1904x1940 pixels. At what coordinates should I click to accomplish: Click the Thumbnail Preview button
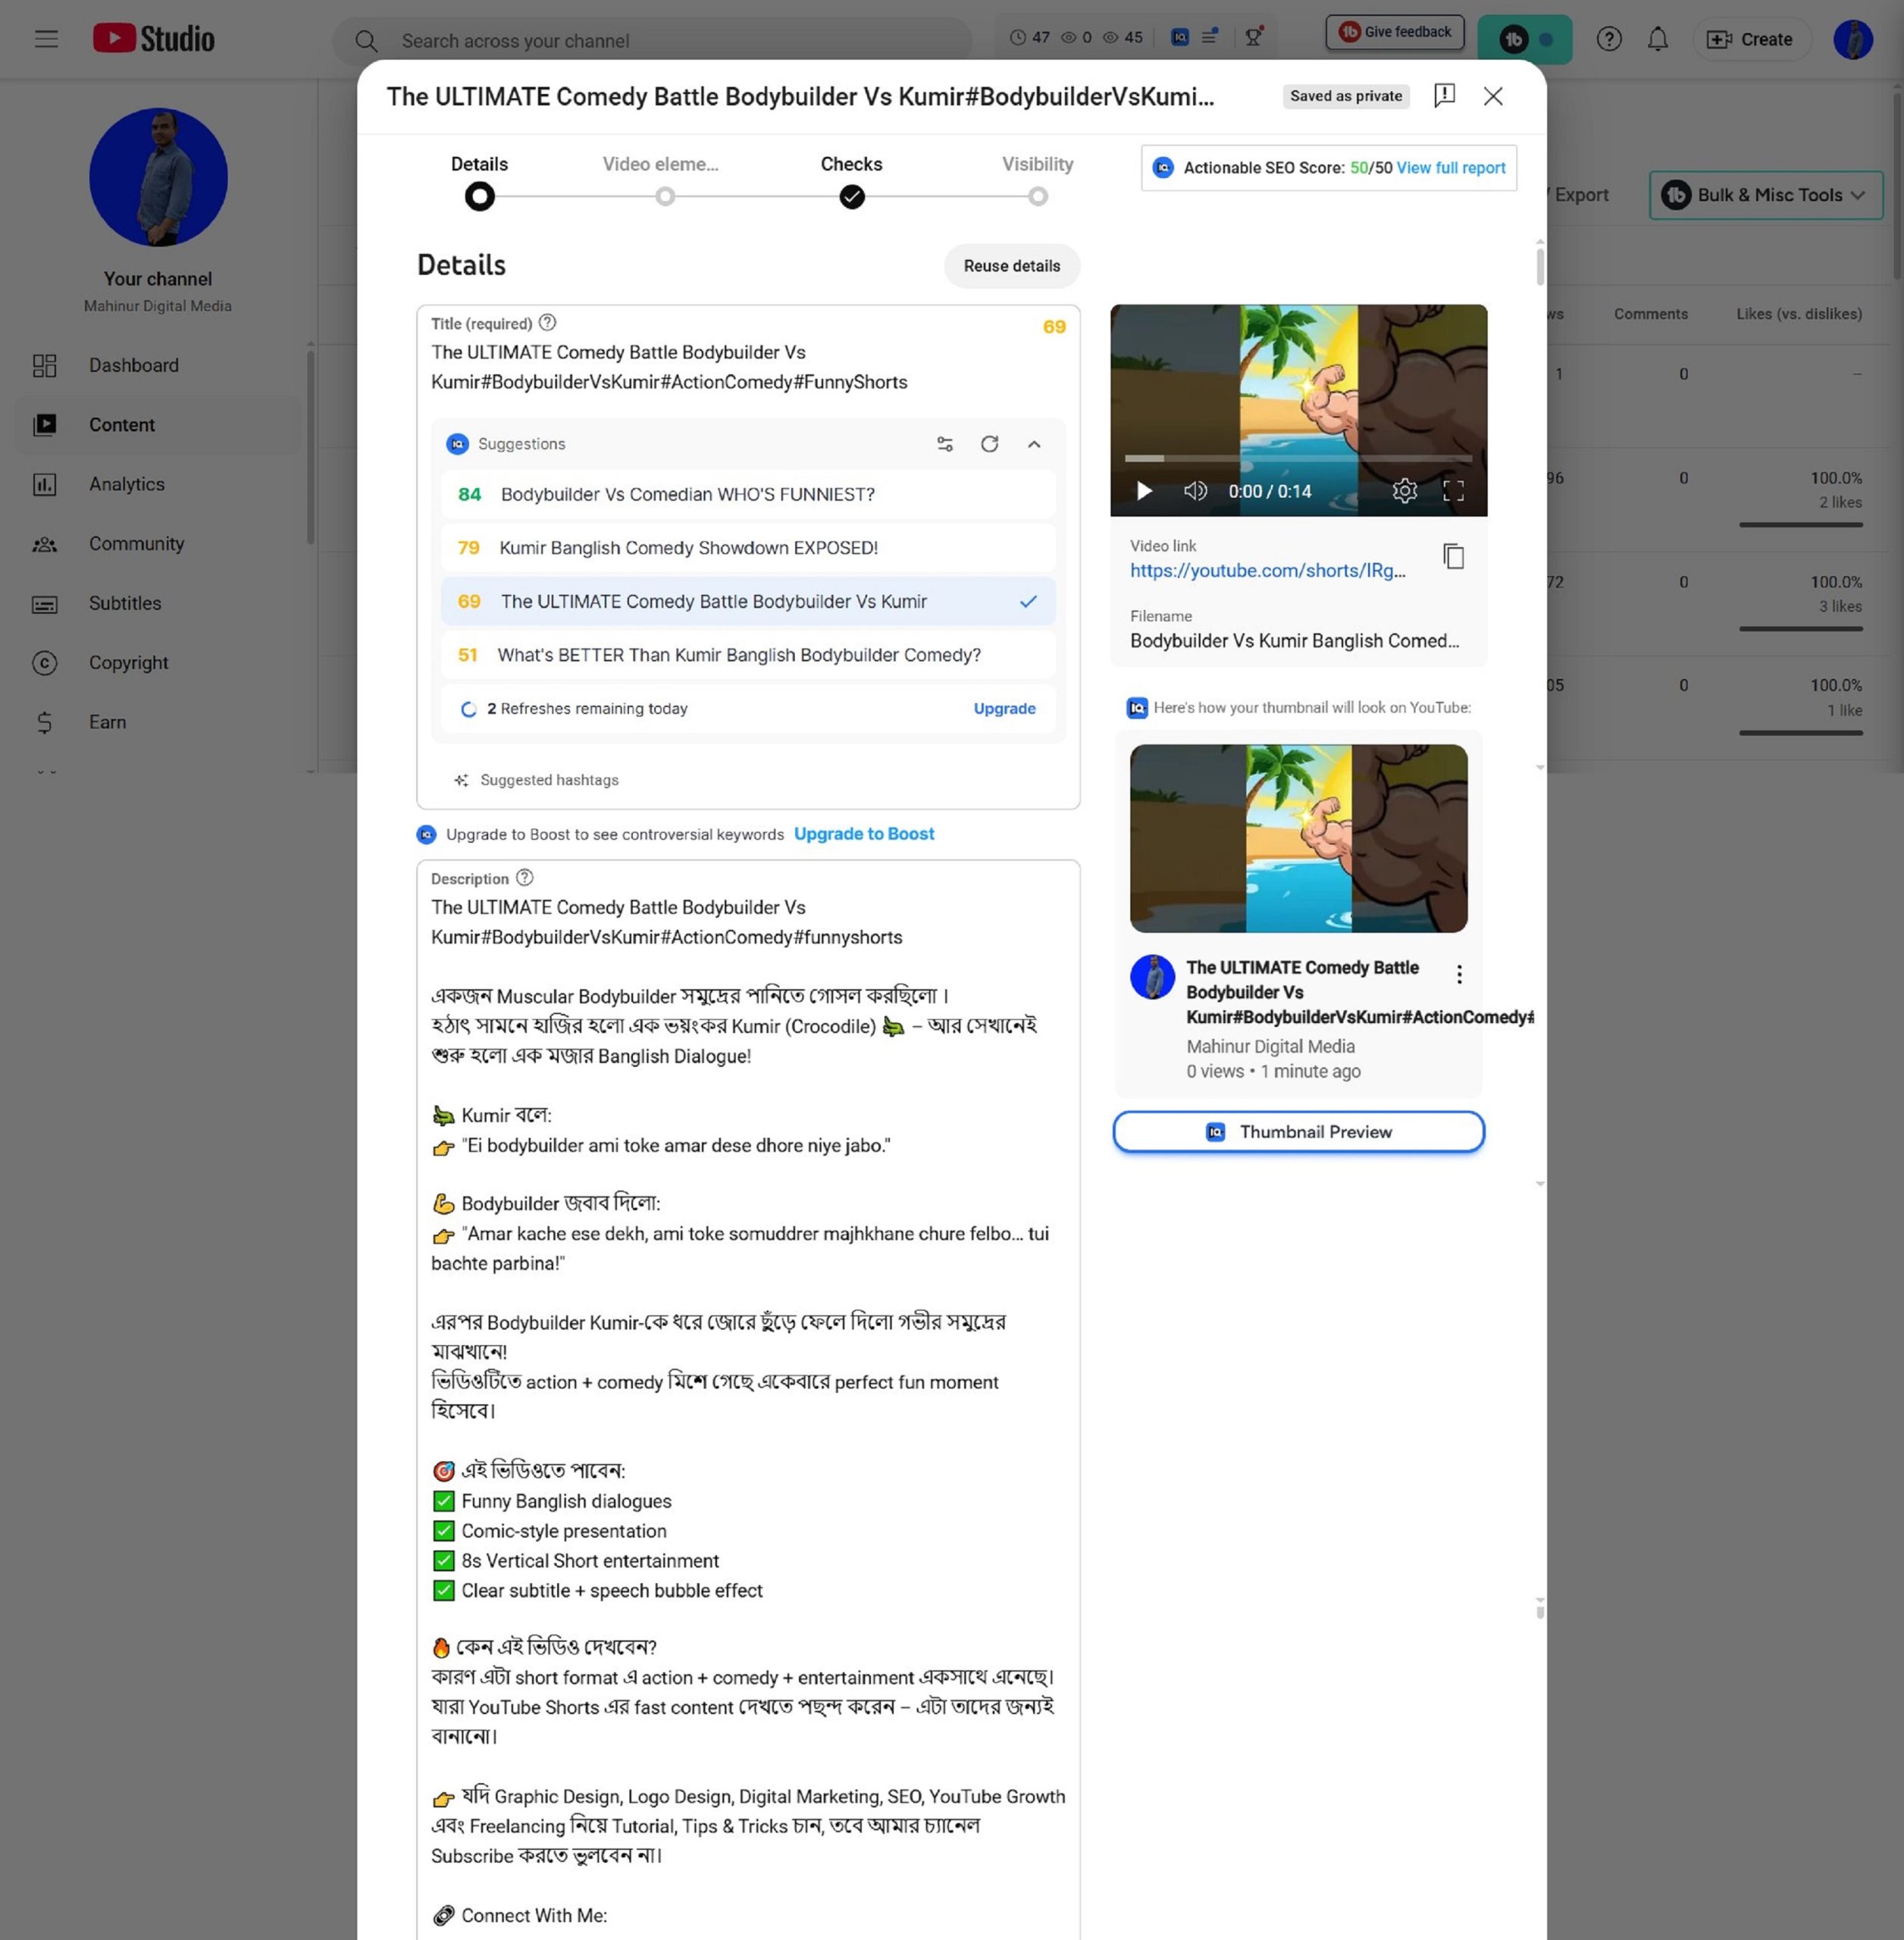pyautogui.click(x=1298, y=1132)
